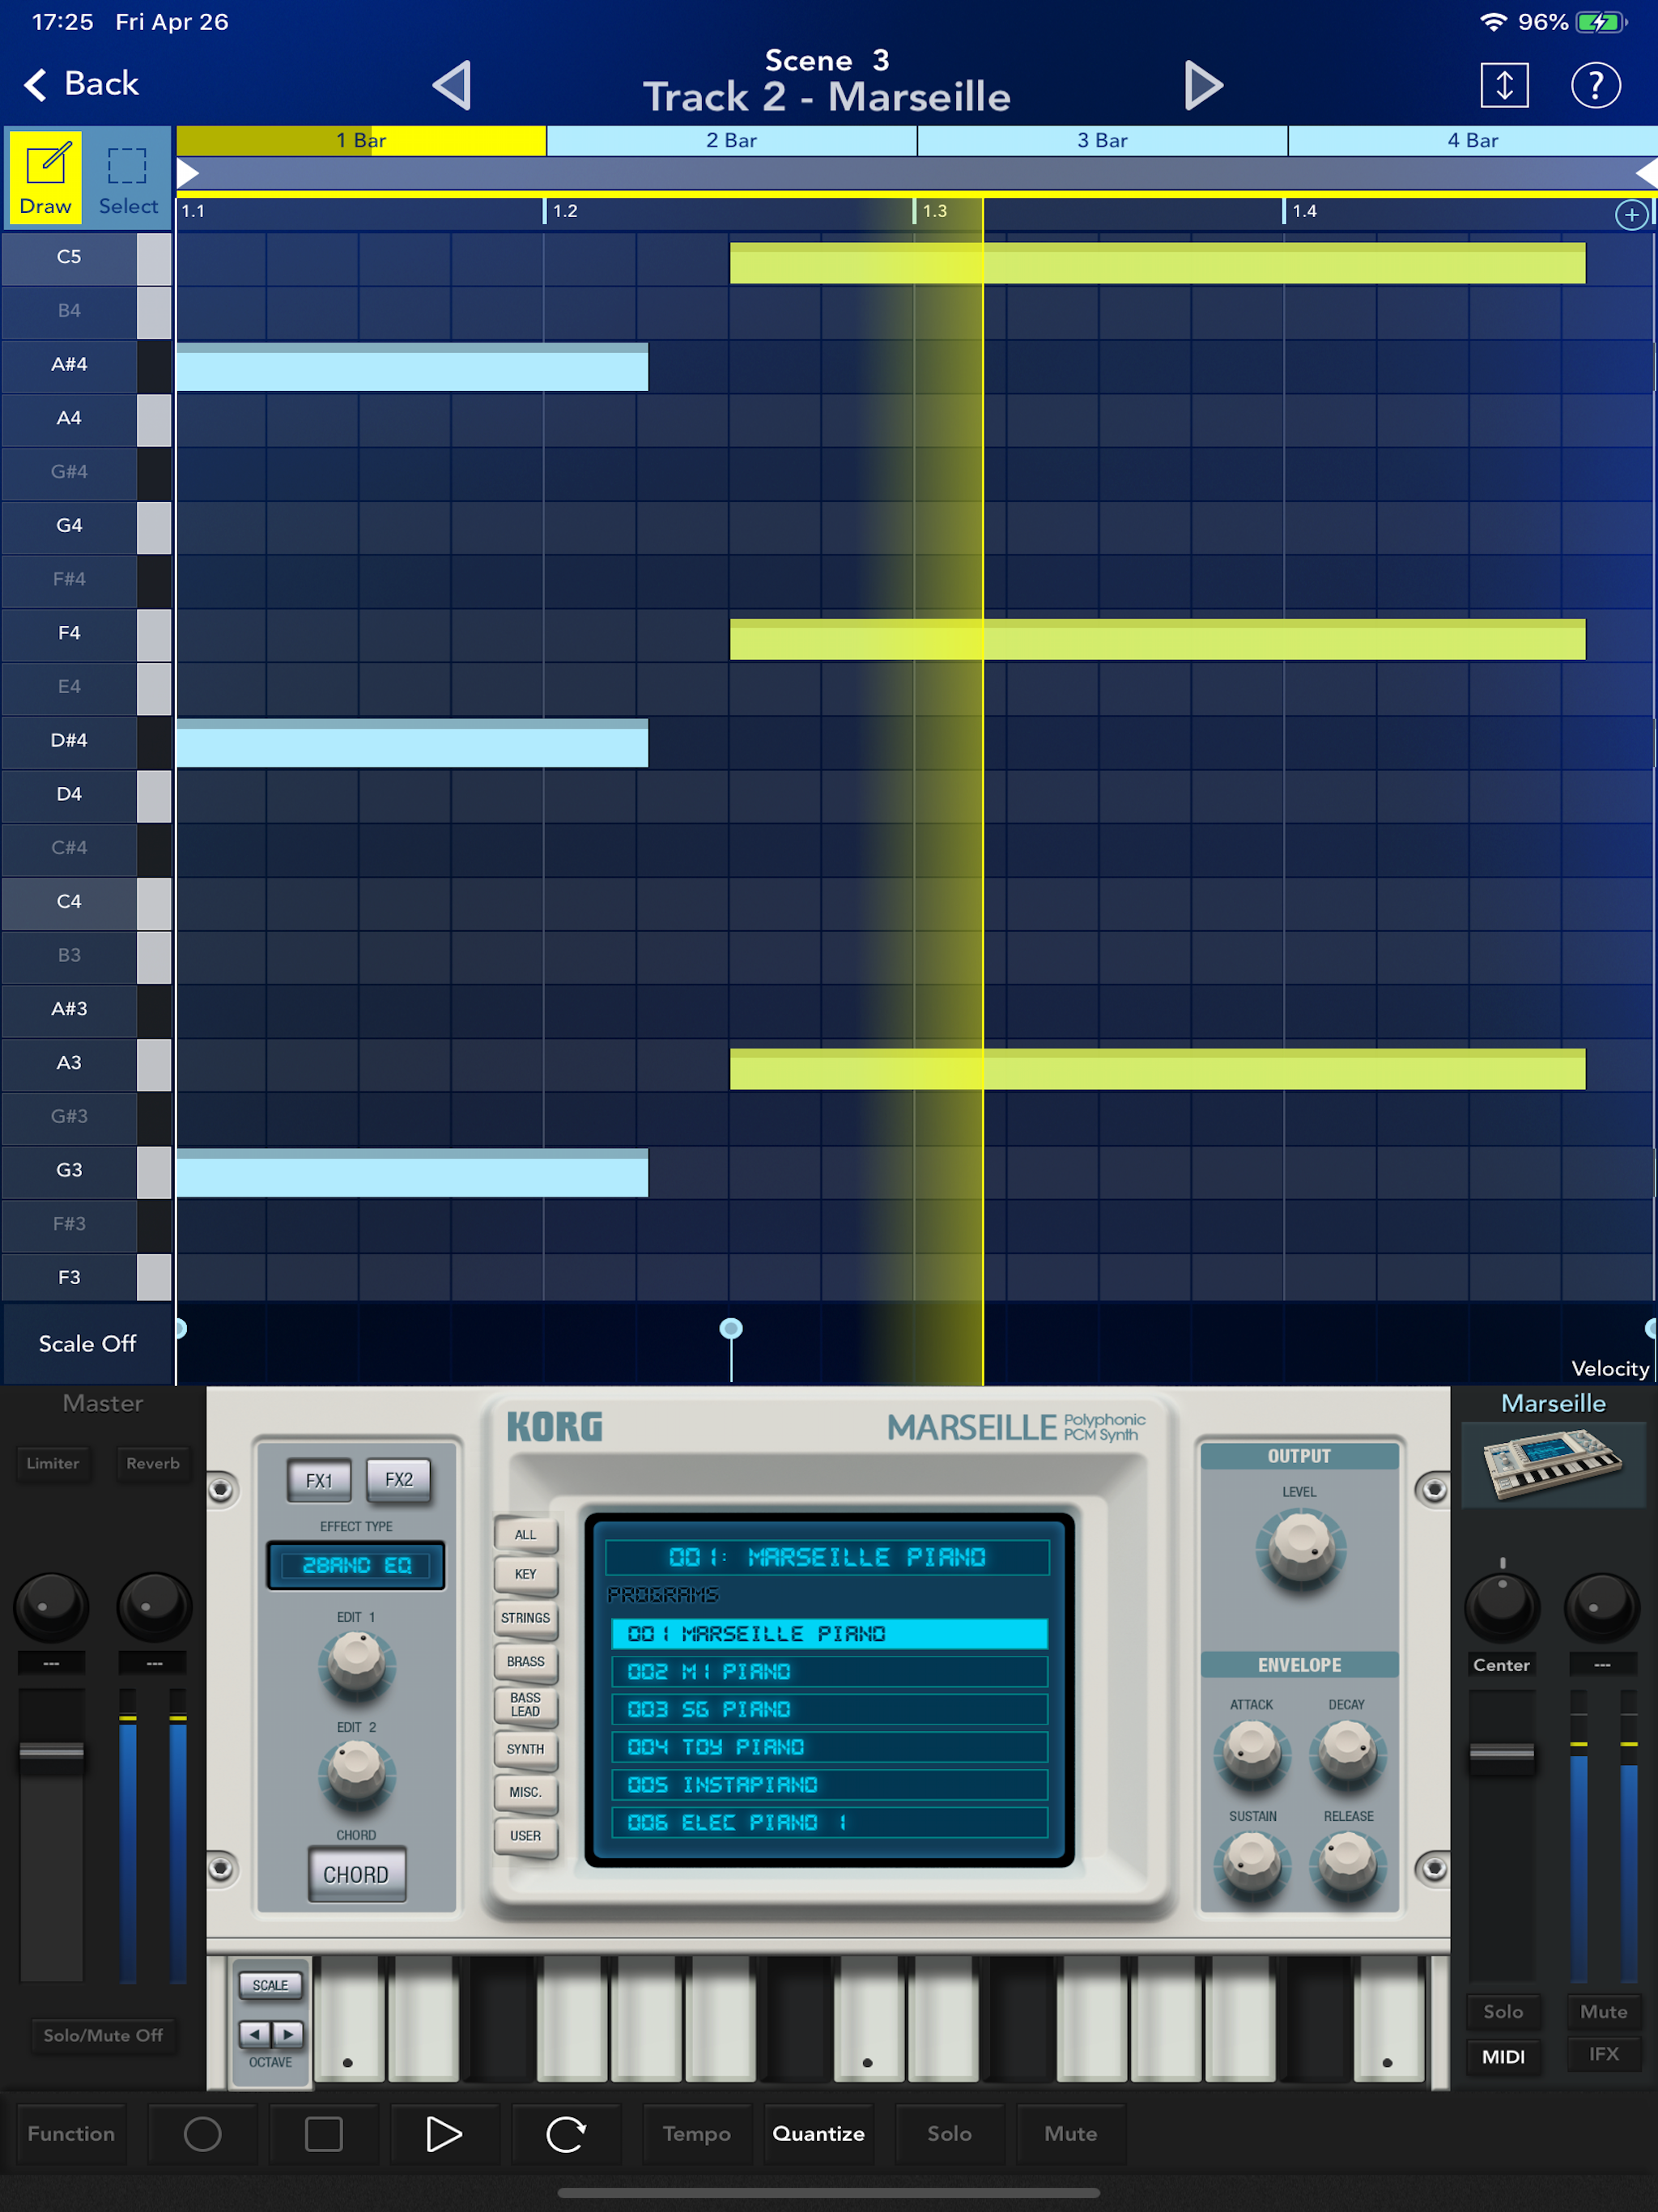This screenshot has height=2212, width=1658.
Task: Toggle Solo on the Marseille channel
Action: 1502,2011
